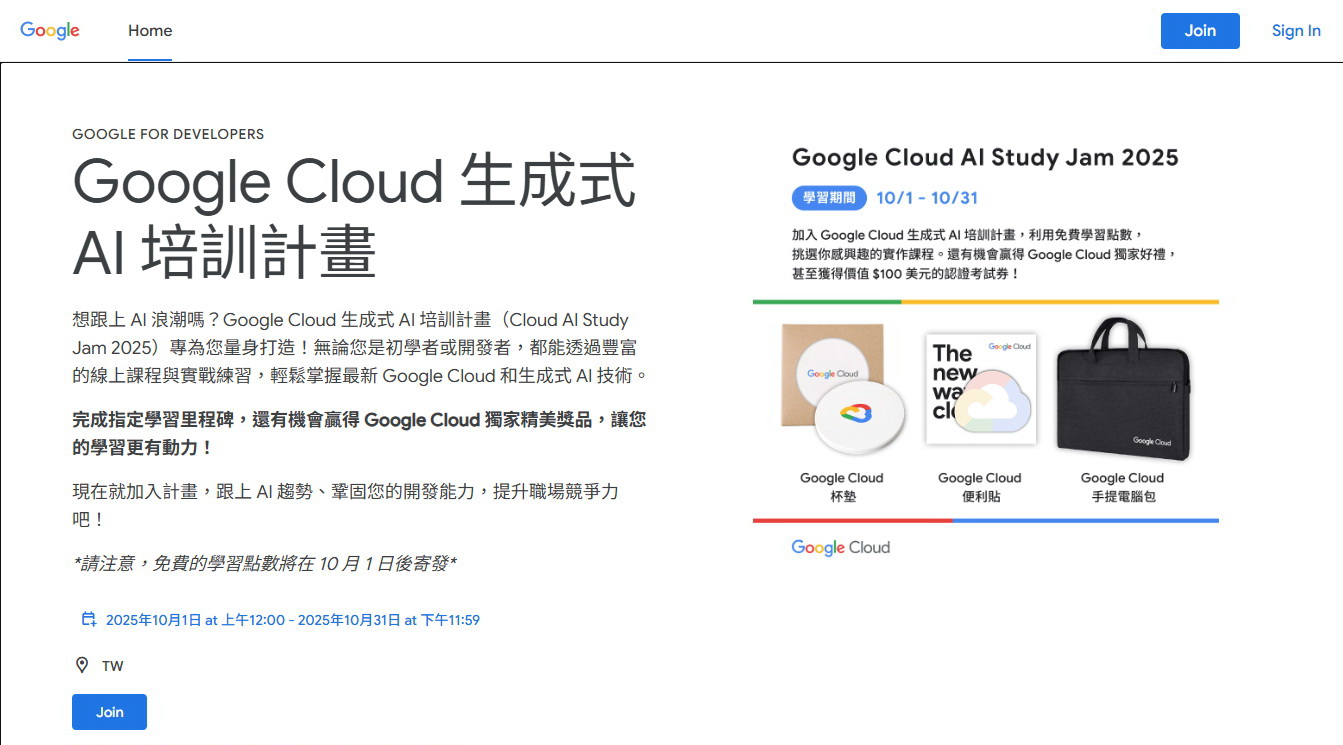
Task: Click the blue 學習期間 badge
Action: click(829, 198)
